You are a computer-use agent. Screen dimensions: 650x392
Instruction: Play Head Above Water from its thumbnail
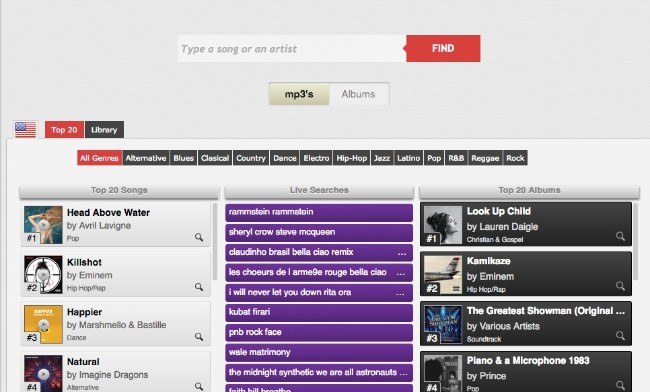pos(43,225)
